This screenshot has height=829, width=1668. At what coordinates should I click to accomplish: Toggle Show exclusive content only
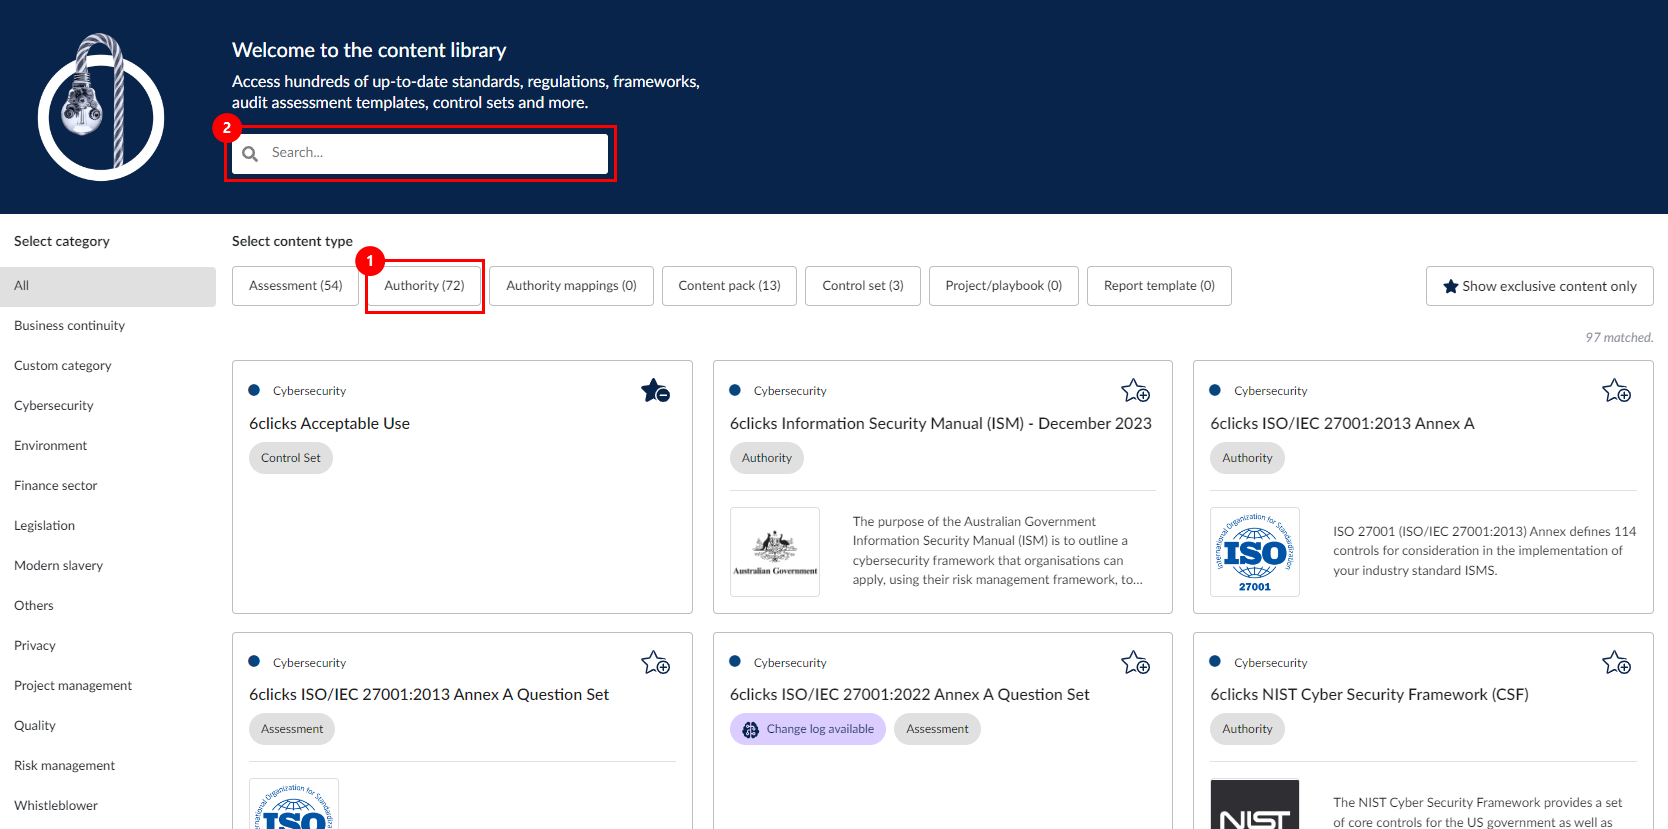(x=1540, y=286)
